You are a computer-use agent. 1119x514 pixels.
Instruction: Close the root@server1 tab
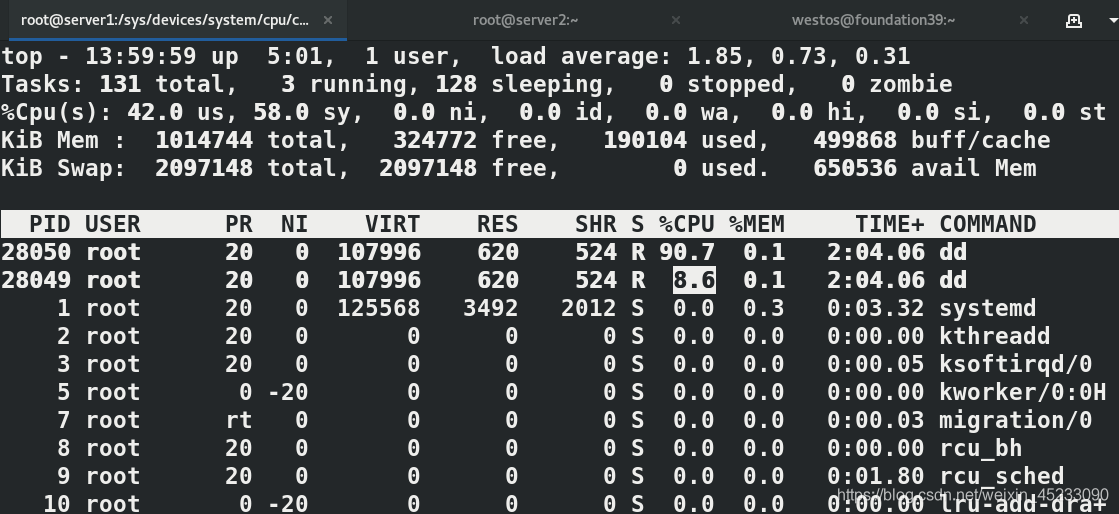[x=328, y=20]
